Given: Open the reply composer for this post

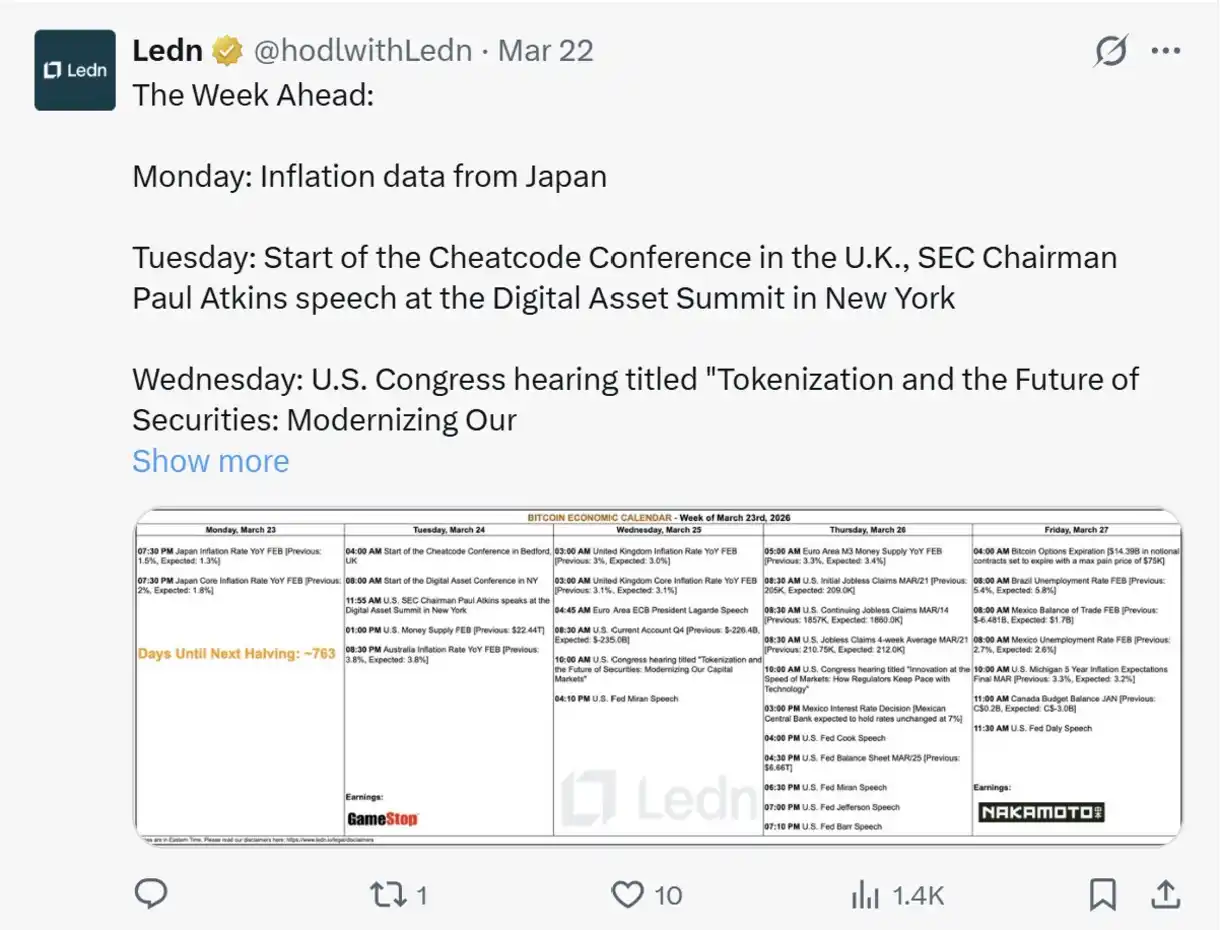Looking at the screenshot, I should coord(150,894).
